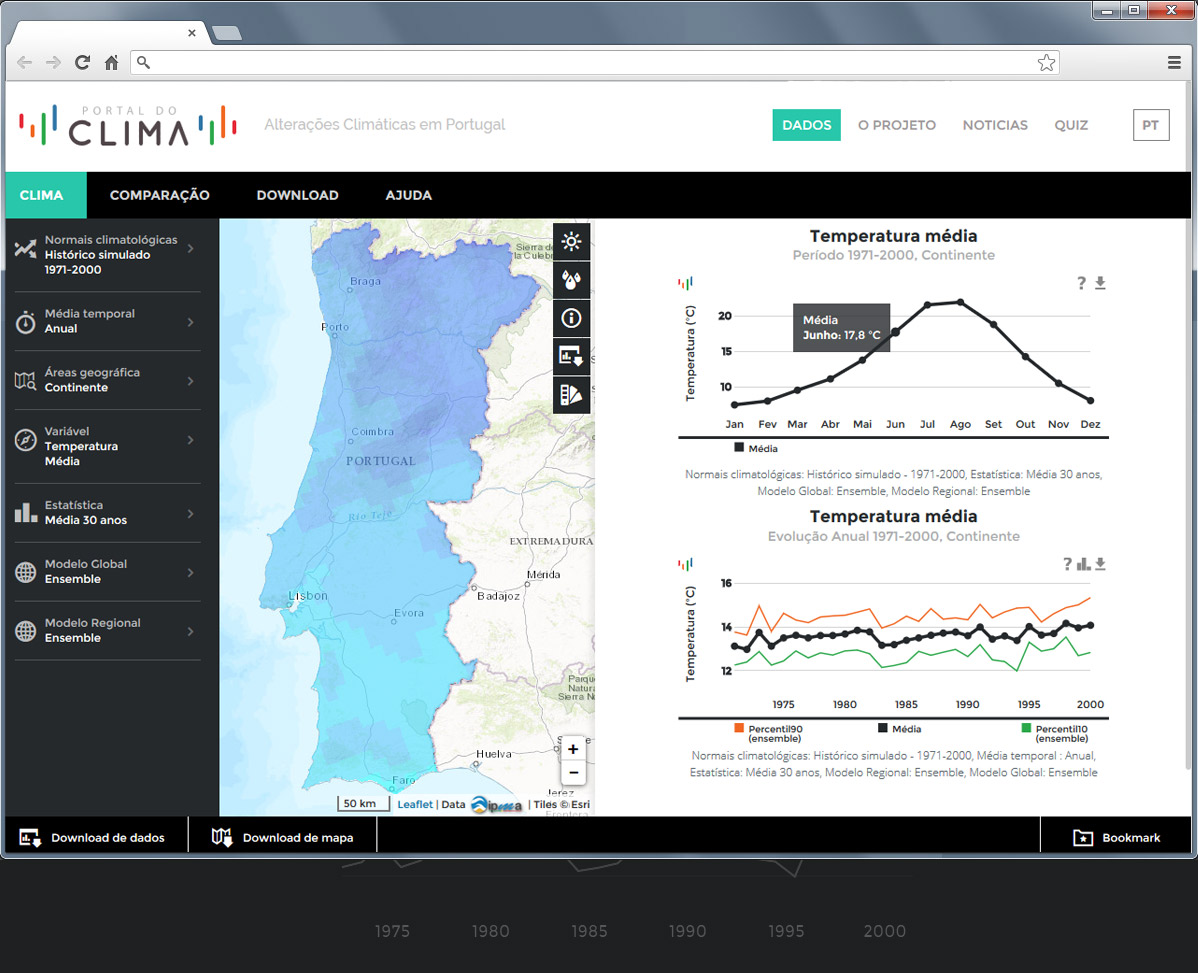
Task: Switch to the Comparação tab
Action: coord(159,195)
